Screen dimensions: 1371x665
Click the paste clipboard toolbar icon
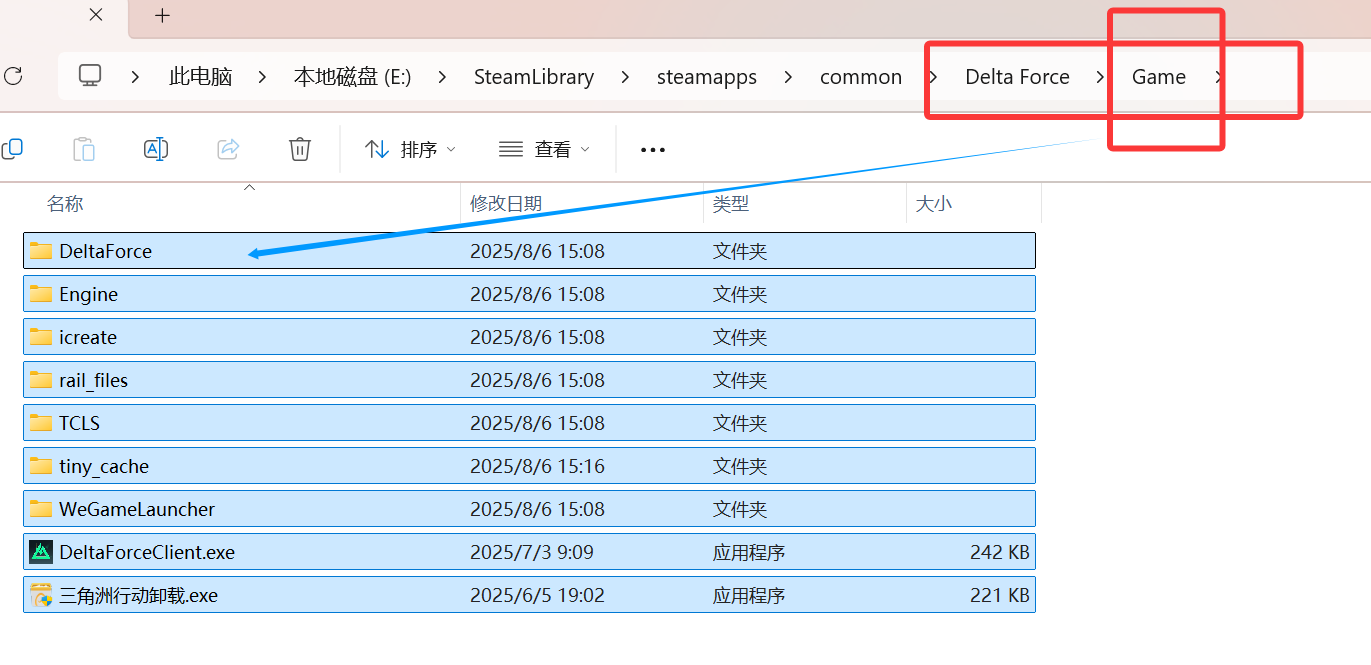pyautogui.click(x=84, y=149)
